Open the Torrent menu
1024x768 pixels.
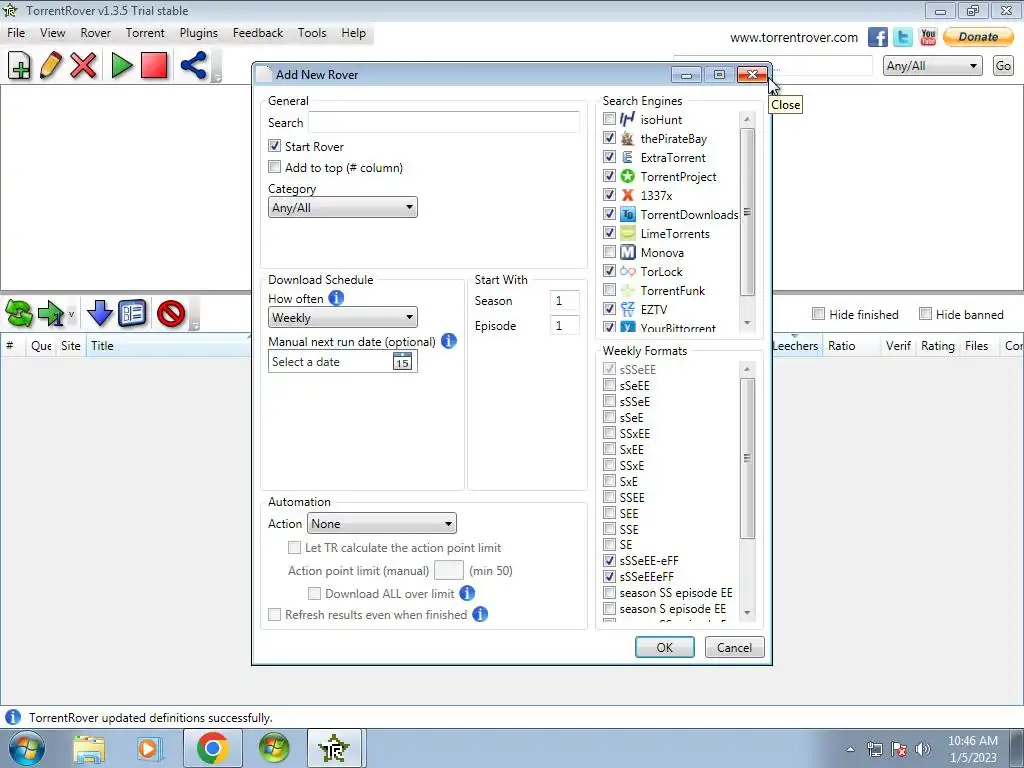click(x=145, y=33)
